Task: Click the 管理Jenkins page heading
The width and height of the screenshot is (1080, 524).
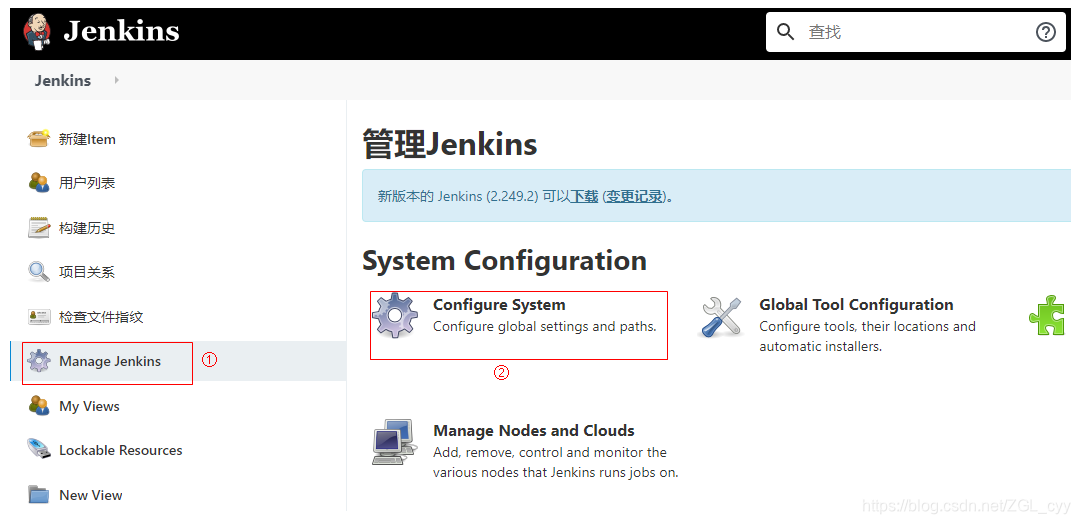Action: coord(450,145)
